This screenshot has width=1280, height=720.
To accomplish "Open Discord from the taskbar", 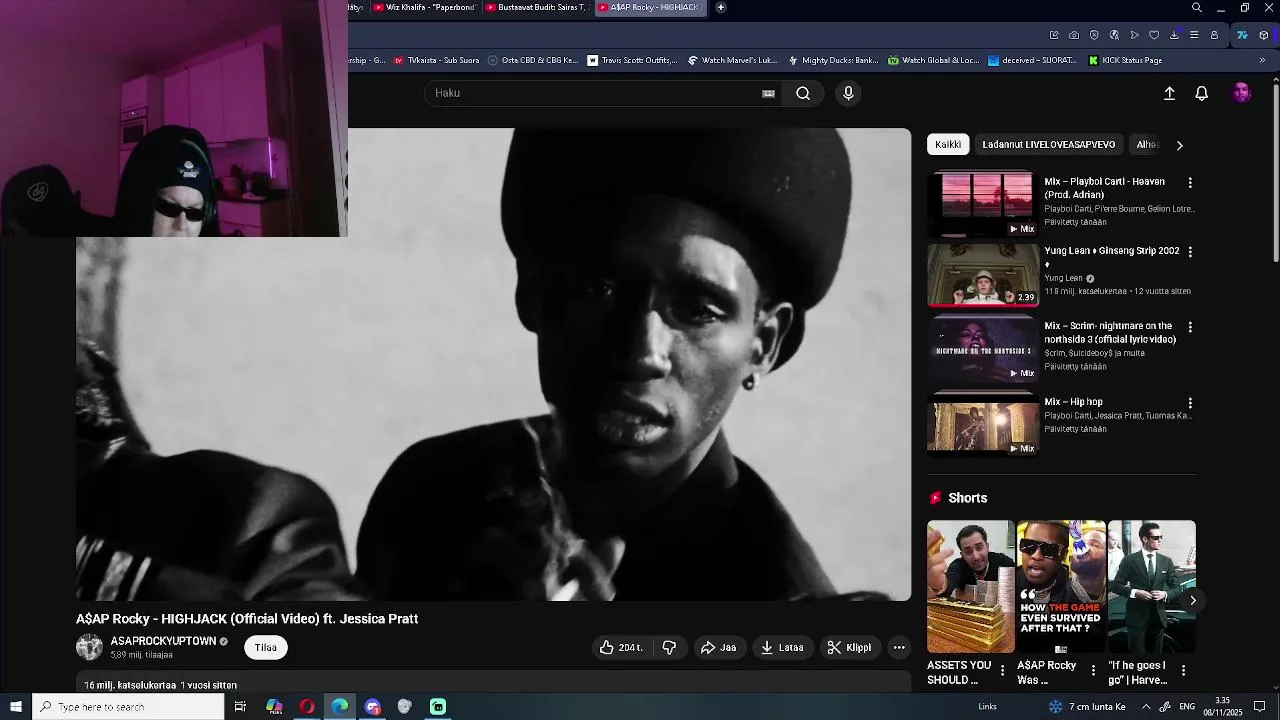I will 373,707.
